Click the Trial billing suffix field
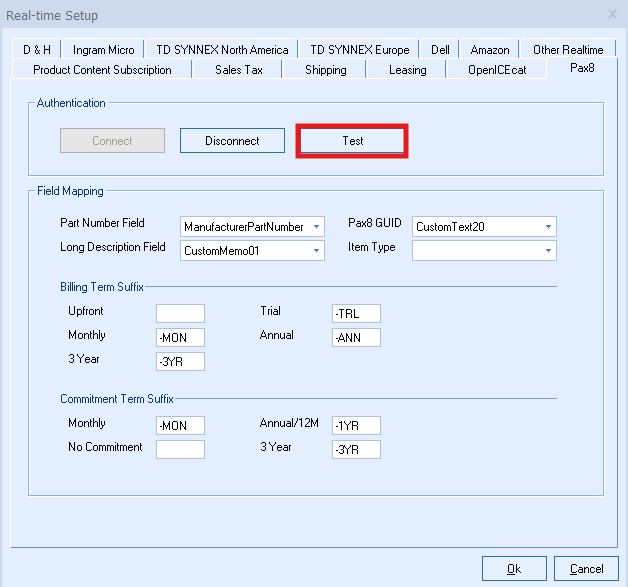628x587 pixels. (x=356, y=314)
